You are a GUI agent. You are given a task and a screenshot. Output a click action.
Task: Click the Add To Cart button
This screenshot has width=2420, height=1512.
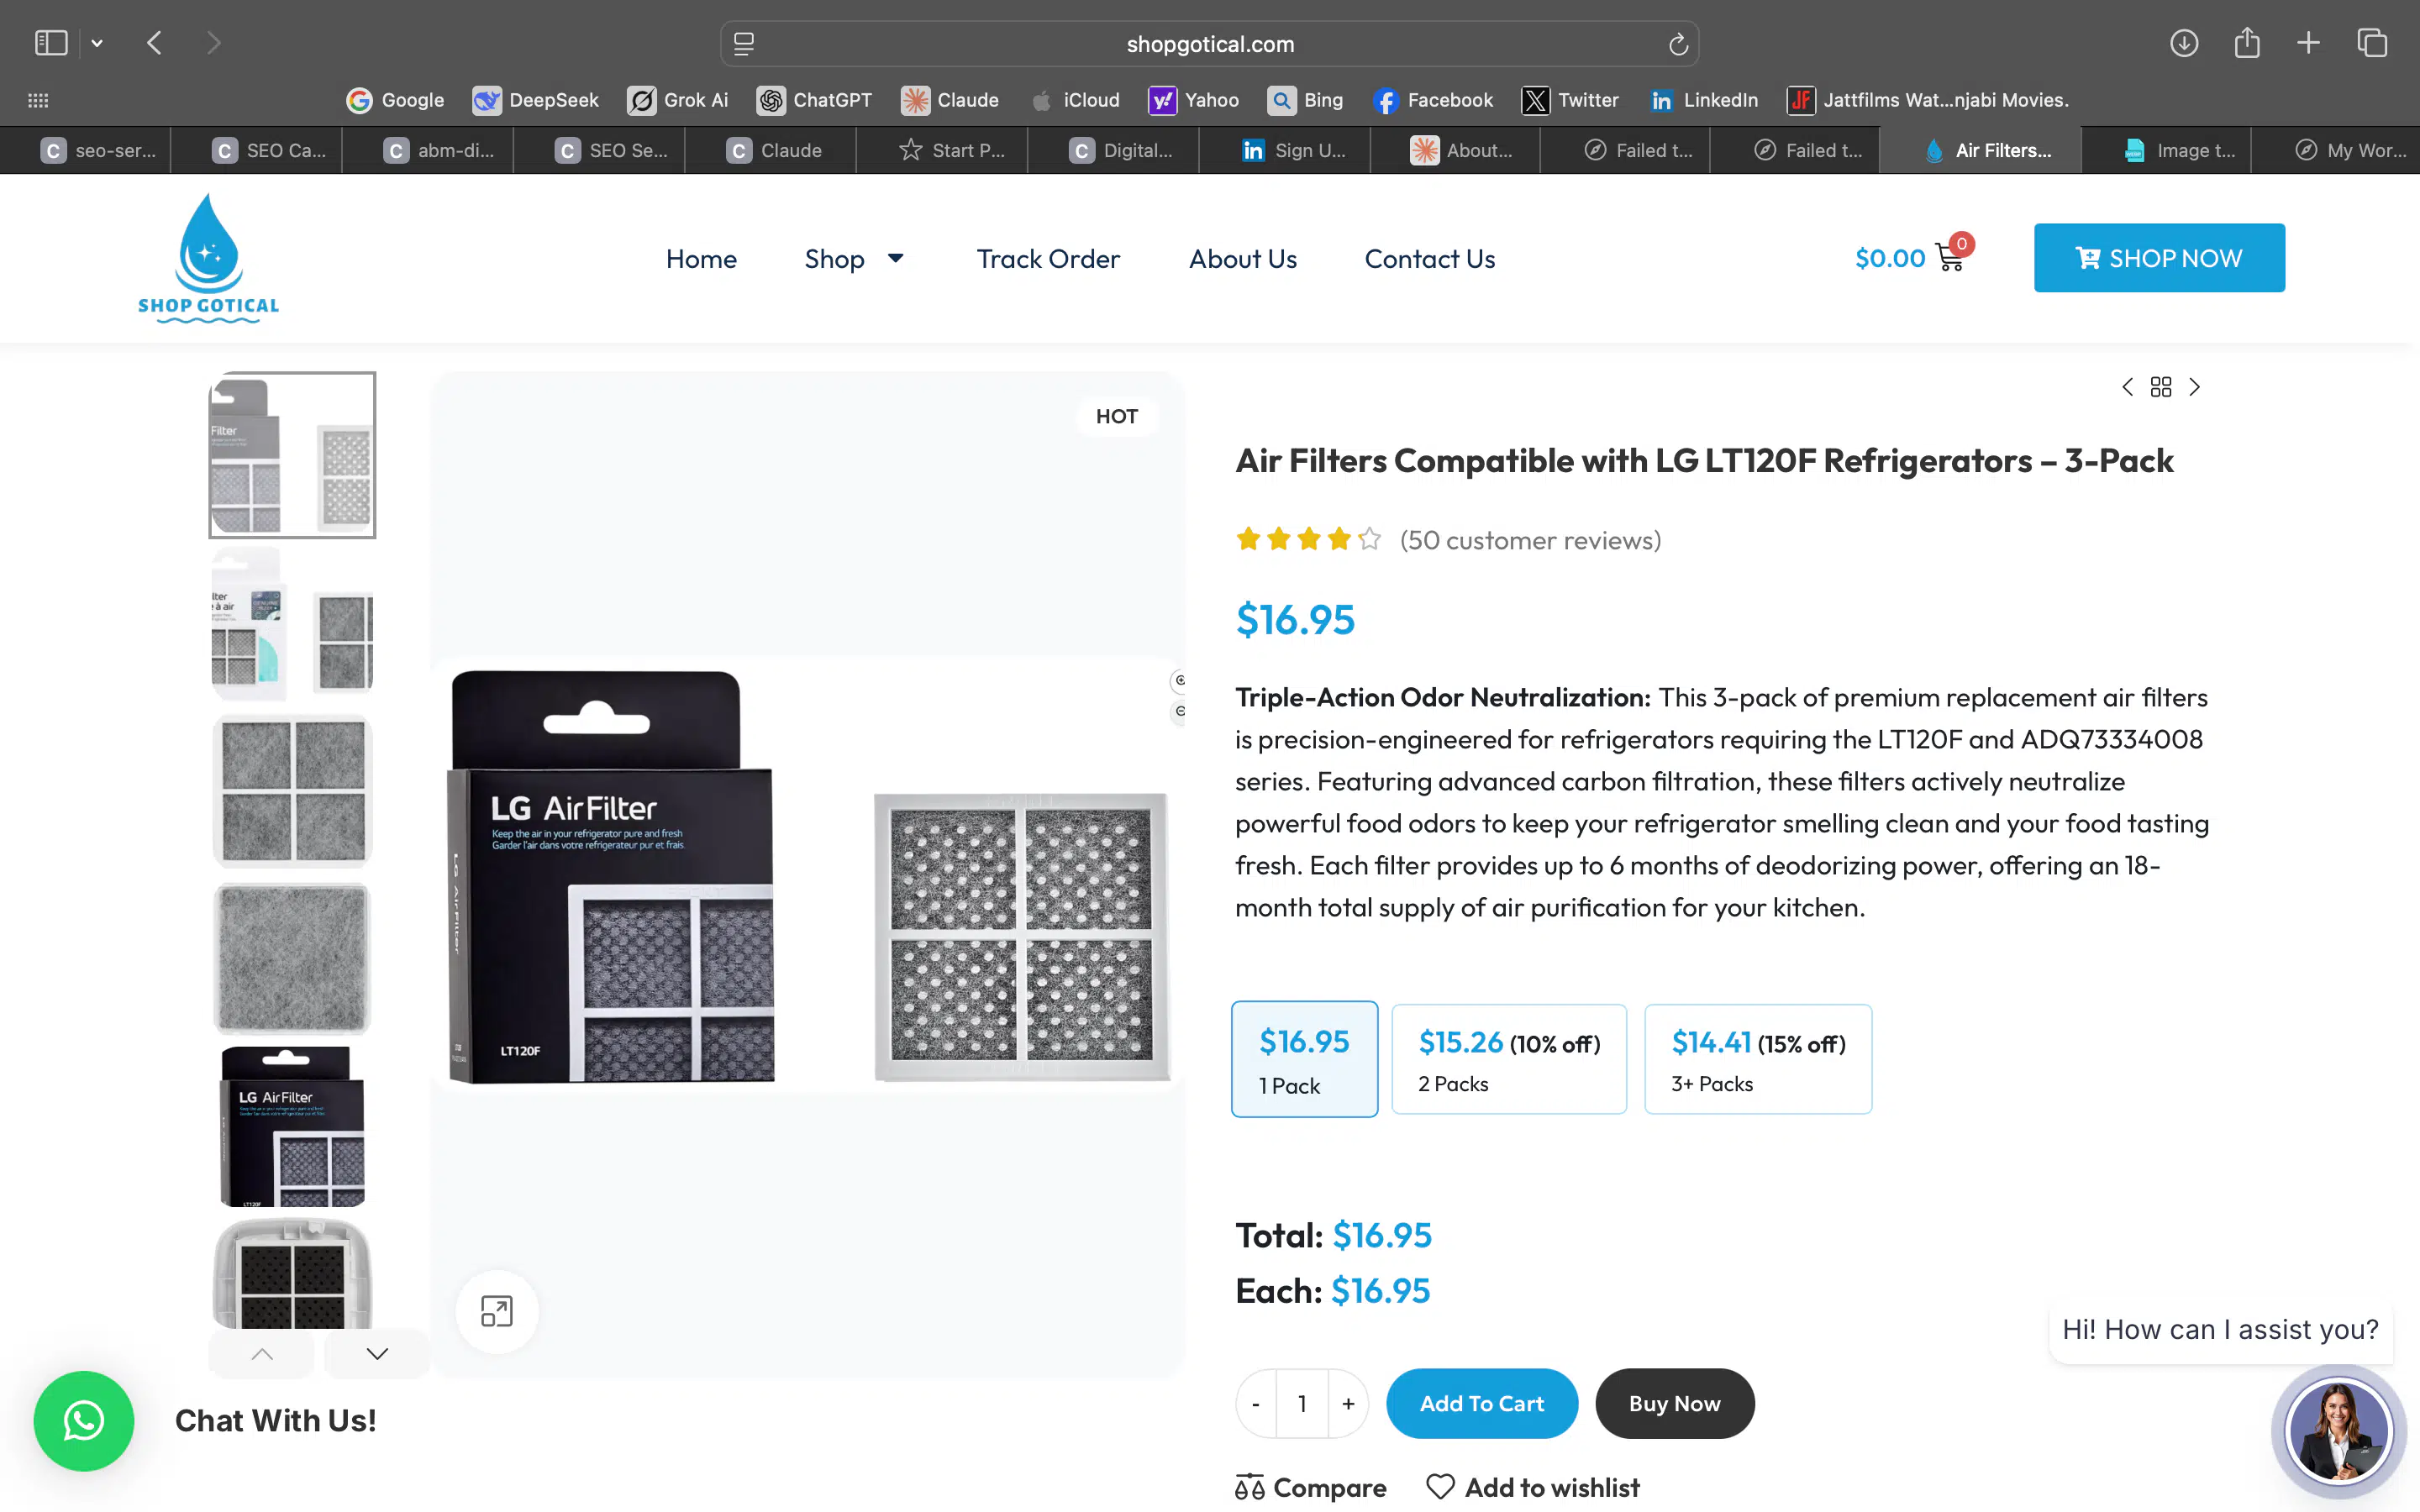pos(1482,1403)
